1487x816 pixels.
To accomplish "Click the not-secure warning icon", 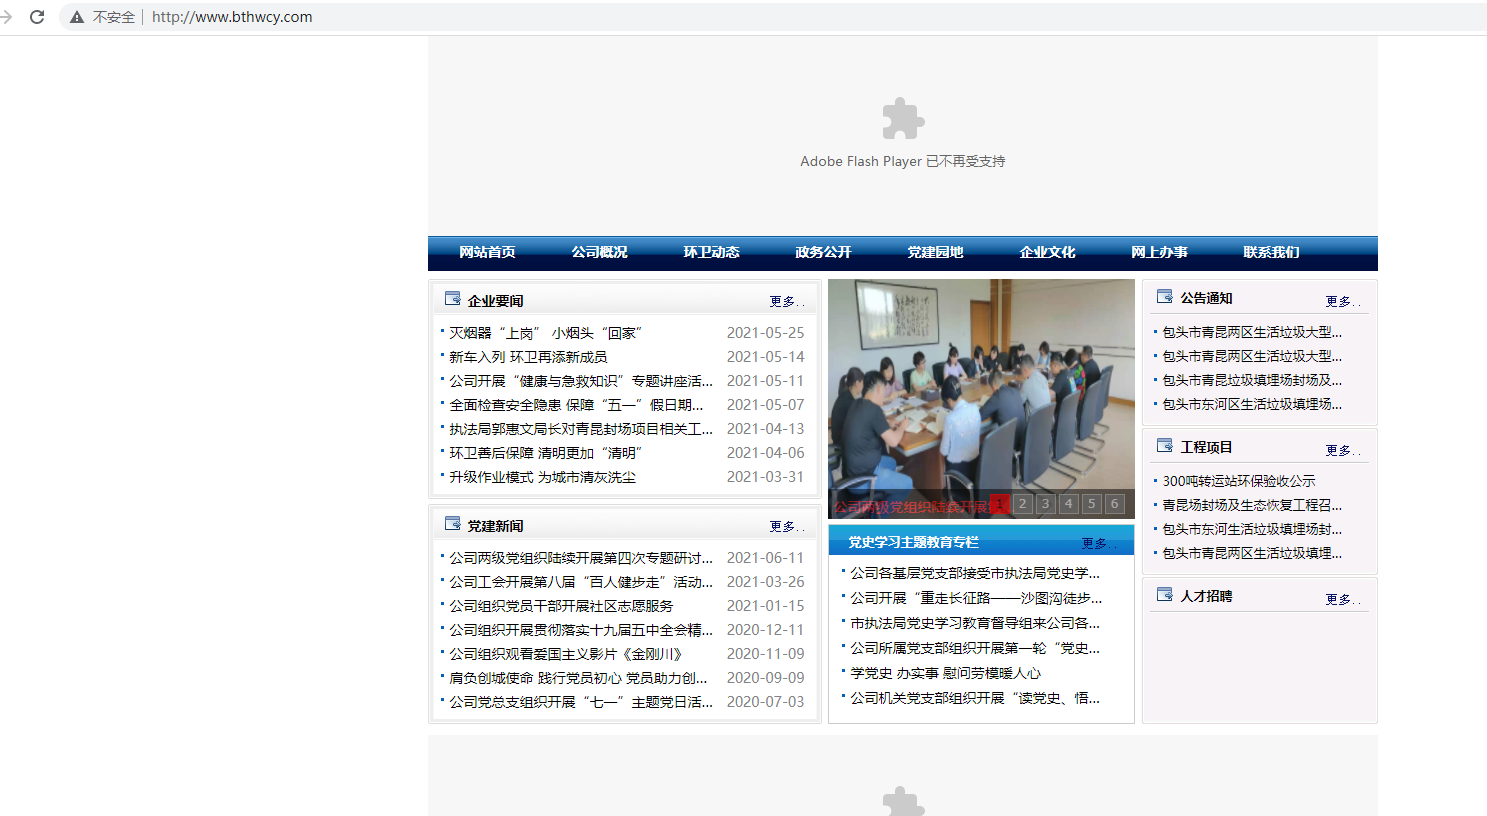I will click(x=77, y=17).
